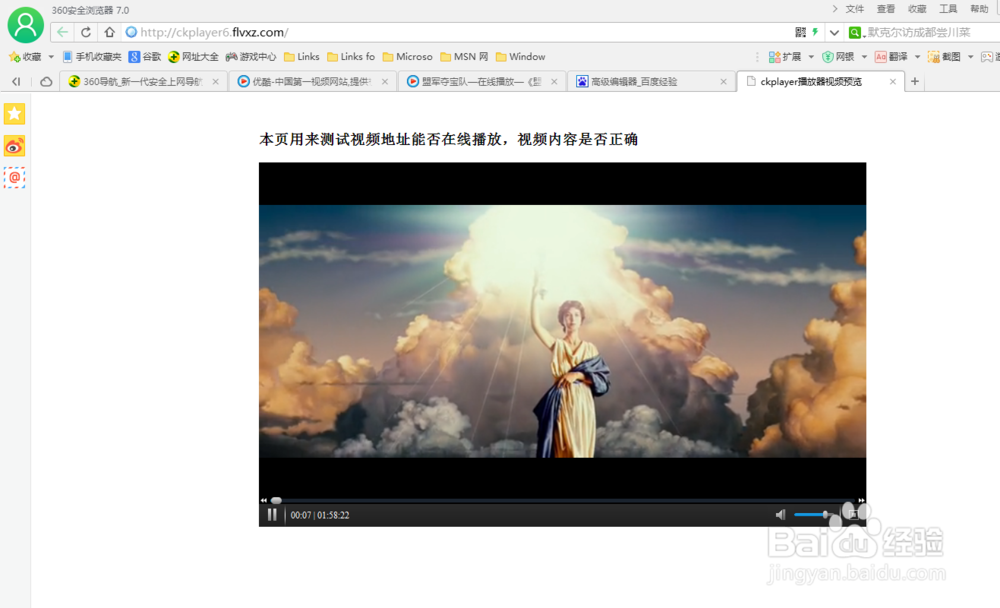Expand the 收藏 dropdown arrow
1000x608 pixels.
click(x=51, y=57)
